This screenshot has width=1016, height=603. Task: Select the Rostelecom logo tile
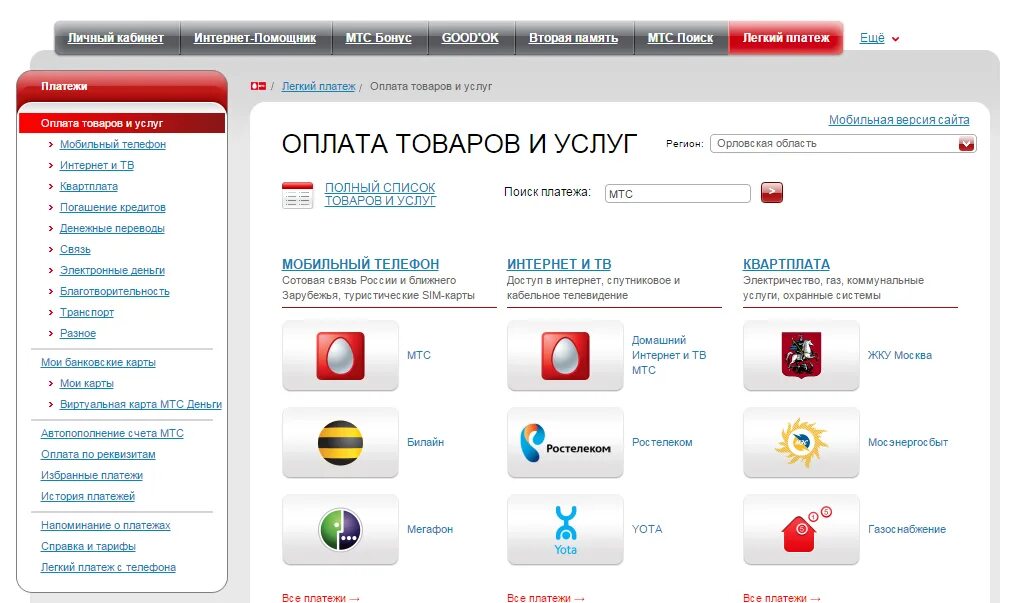[x=565, y=442]
